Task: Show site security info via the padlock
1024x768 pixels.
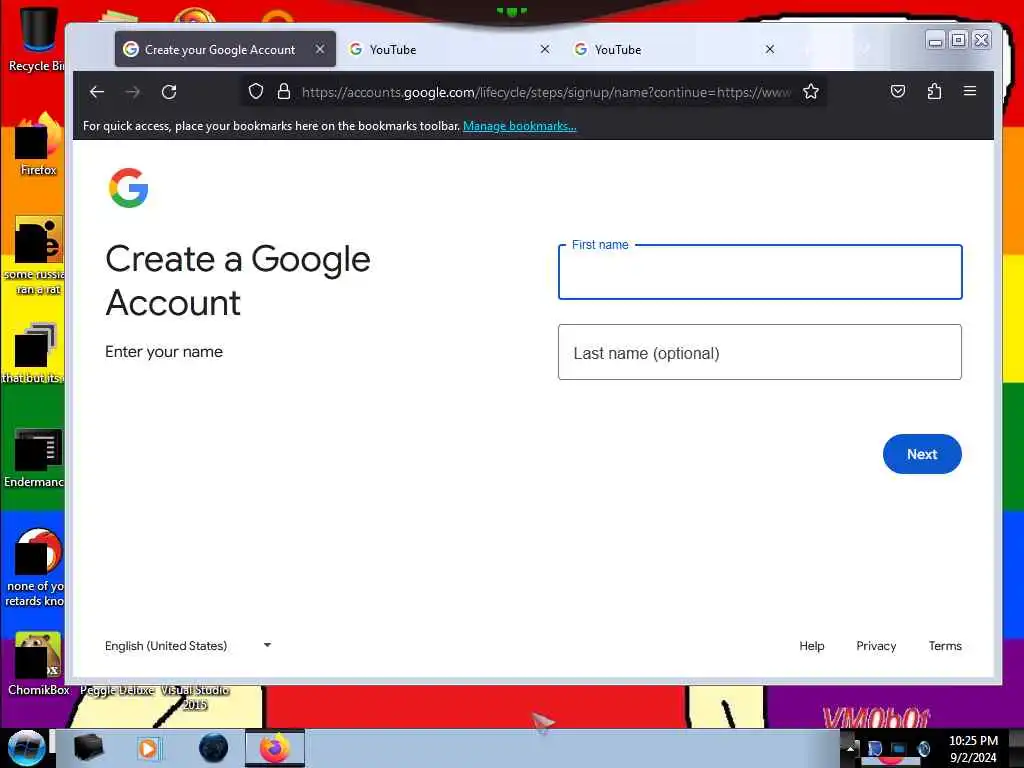Action: click(283, 91)
